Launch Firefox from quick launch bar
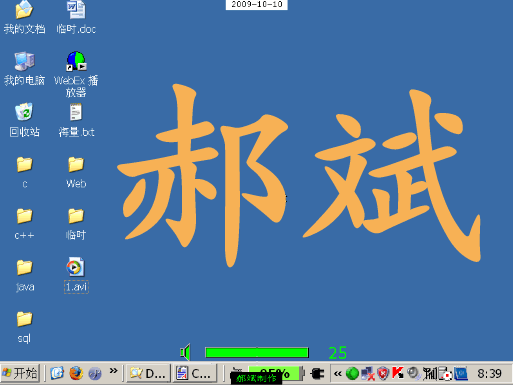This screenshot has height=385, width=513. 76,373
